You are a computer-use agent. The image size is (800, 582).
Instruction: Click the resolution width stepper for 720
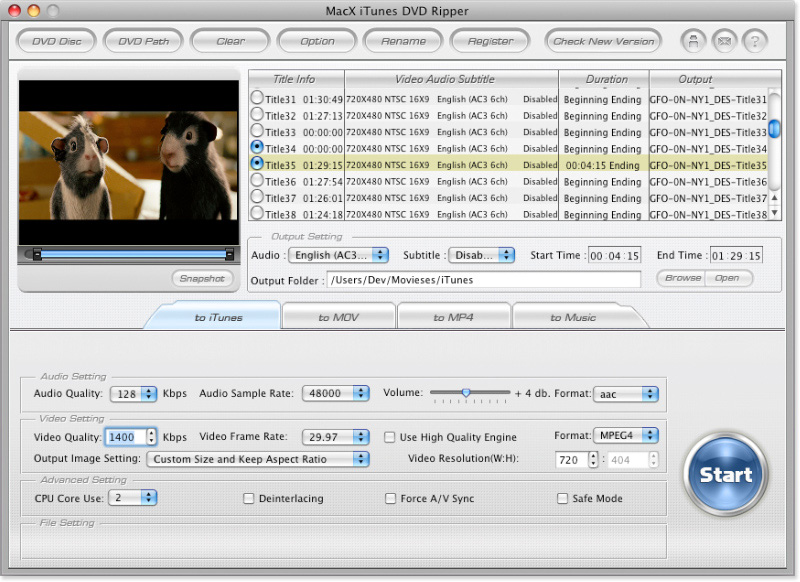tap(593, 460)
